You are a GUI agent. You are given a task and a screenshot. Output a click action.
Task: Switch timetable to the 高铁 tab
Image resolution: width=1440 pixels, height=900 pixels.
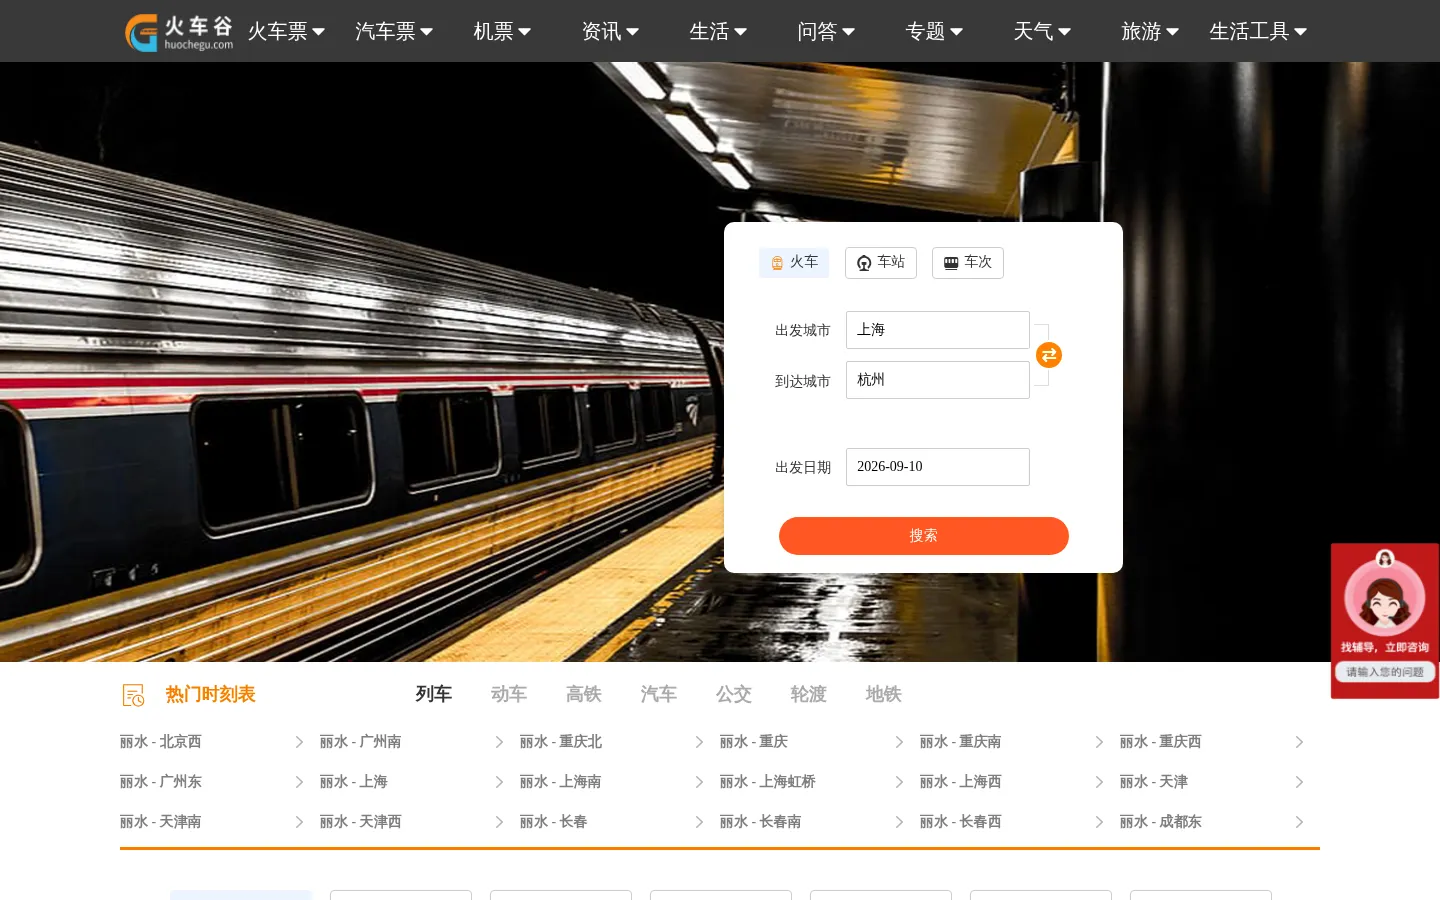[584, 694]
